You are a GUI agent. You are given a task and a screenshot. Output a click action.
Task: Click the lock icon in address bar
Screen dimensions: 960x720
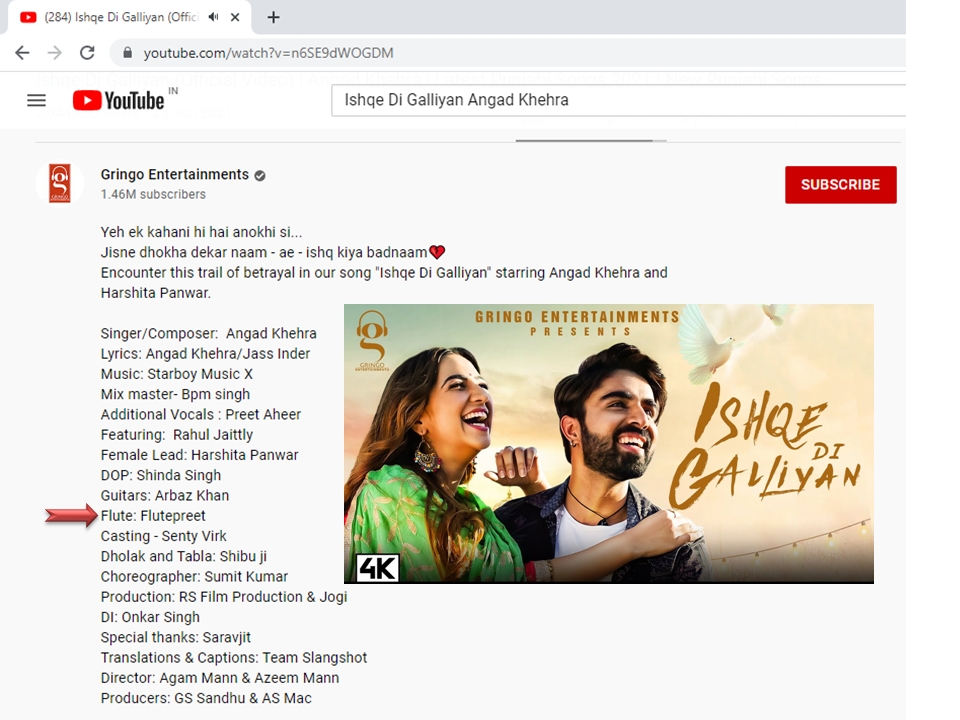point(127,53)
